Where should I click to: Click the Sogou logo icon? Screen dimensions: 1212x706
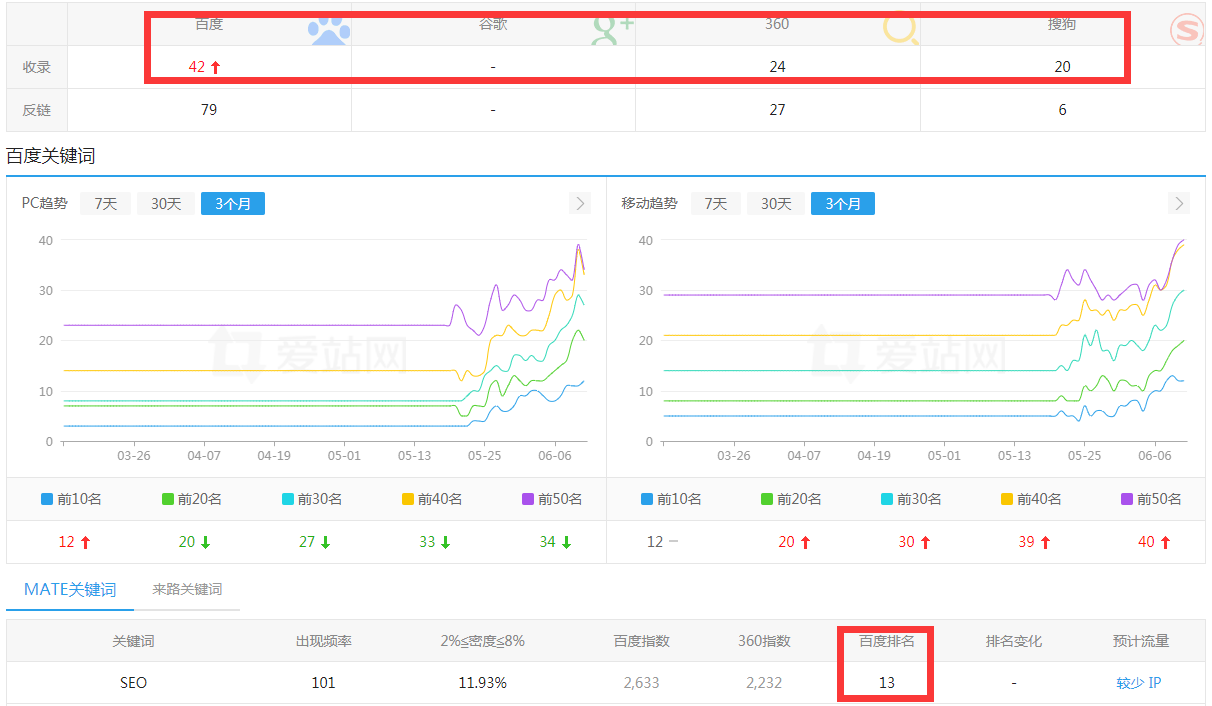(1187, 30)
